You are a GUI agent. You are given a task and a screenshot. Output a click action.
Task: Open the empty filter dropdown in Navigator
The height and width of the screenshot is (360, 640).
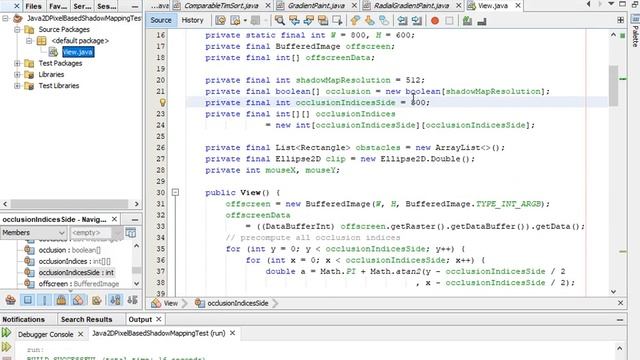[x=96, y=233]
